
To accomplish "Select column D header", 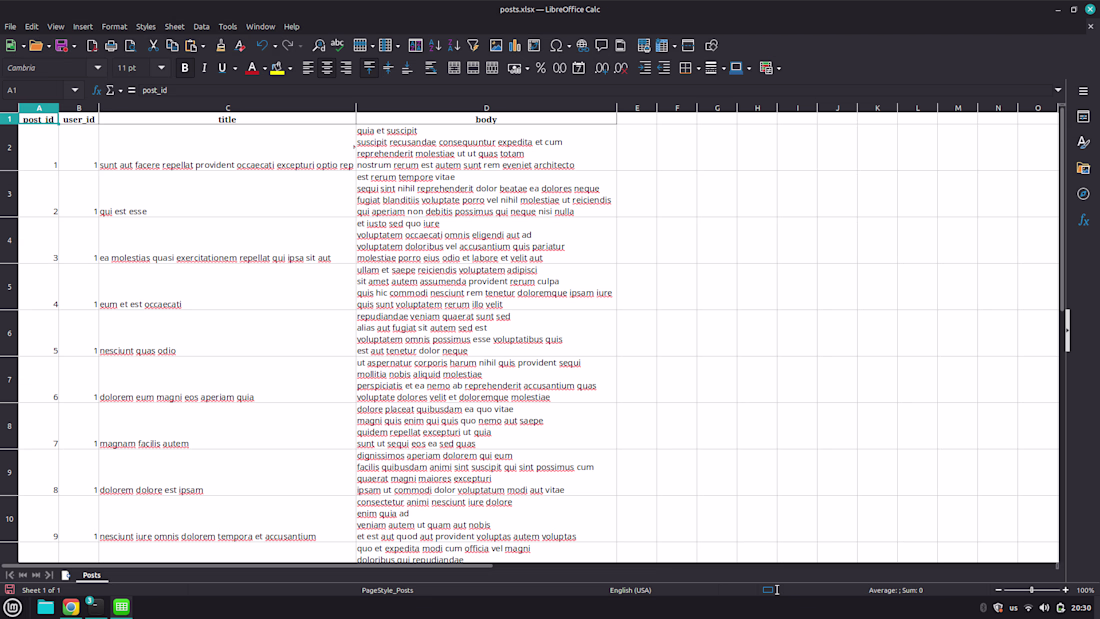I will click(x=486, y=107).
